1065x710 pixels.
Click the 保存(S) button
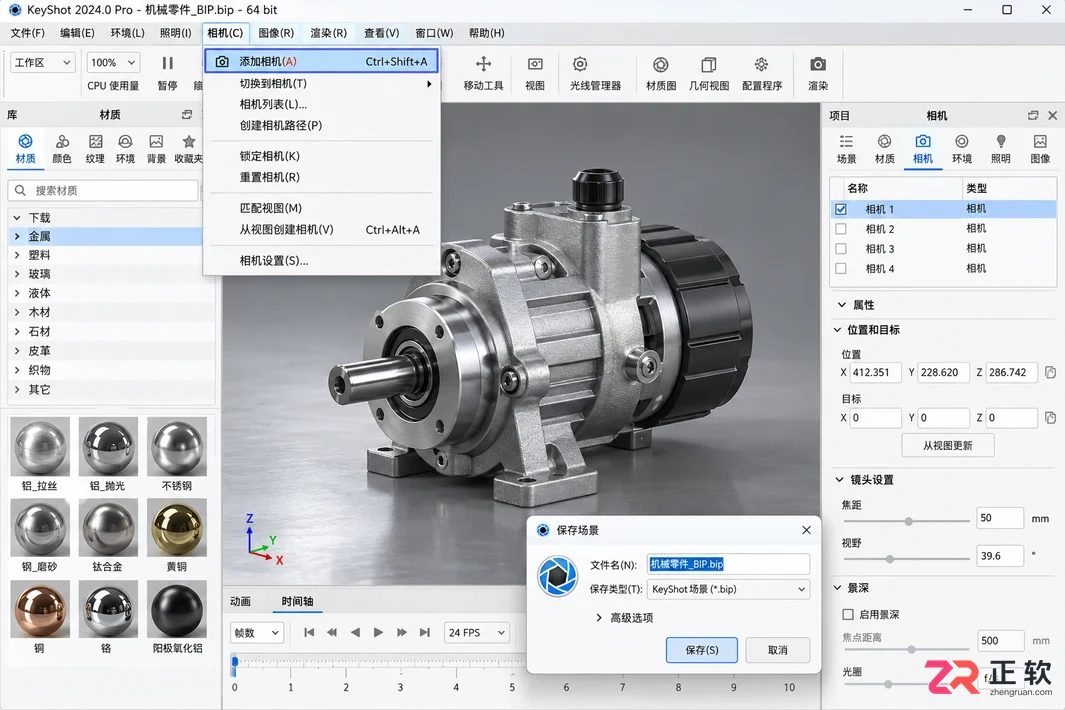[x=702, y=650]
